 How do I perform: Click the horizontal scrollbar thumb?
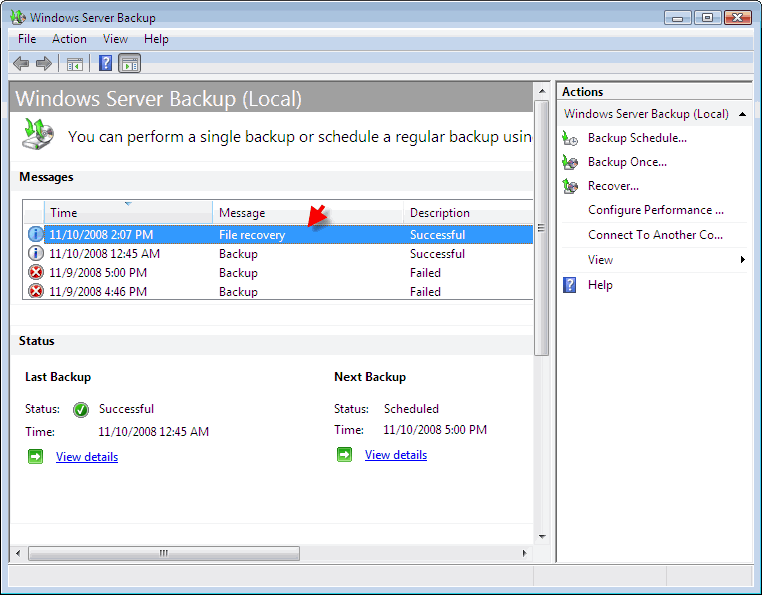(164, 553)
